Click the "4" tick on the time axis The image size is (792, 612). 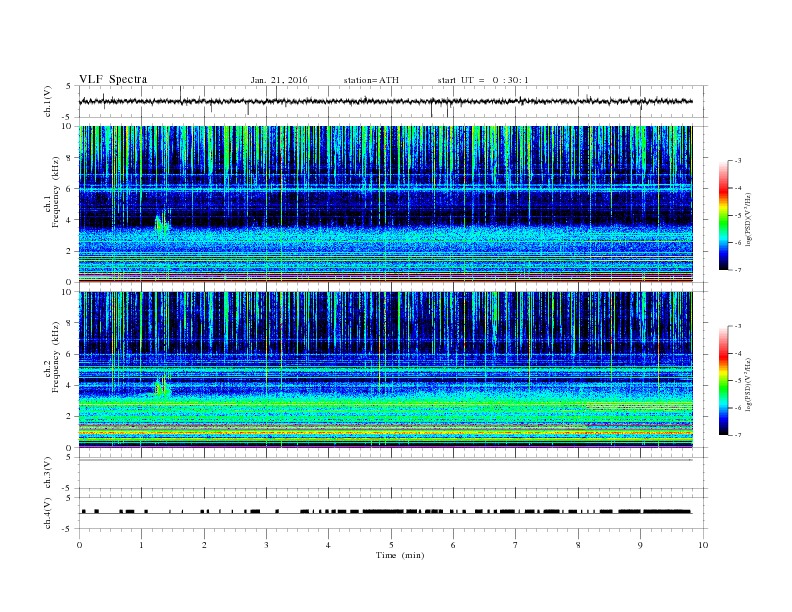328,545
